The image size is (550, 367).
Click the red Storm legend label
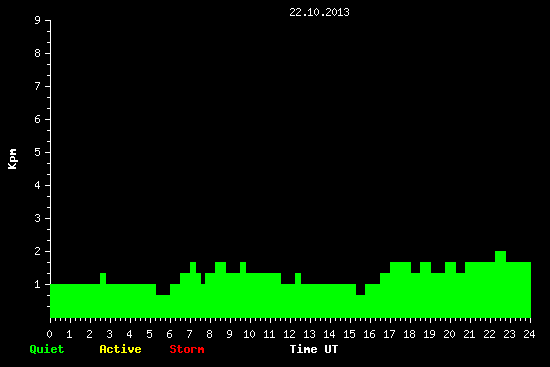click(x=187, y=349)
